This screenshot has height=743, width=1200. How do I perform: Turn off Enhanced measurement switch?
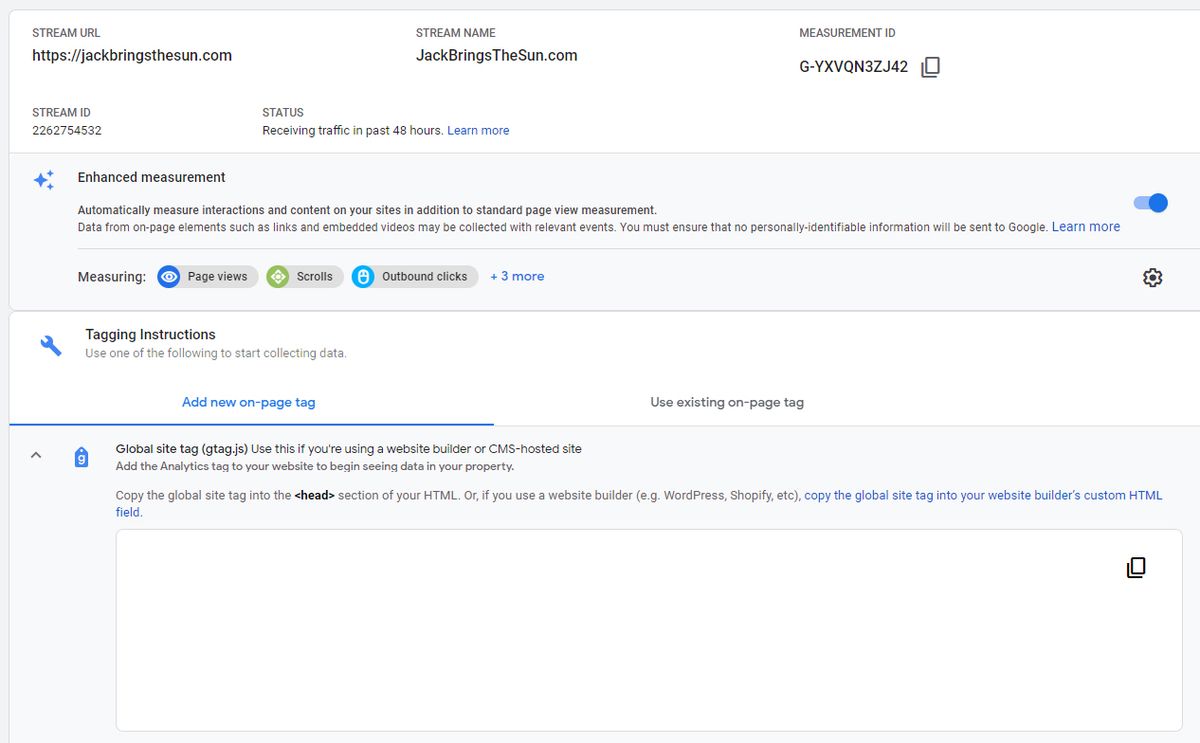click(1151, 203)
